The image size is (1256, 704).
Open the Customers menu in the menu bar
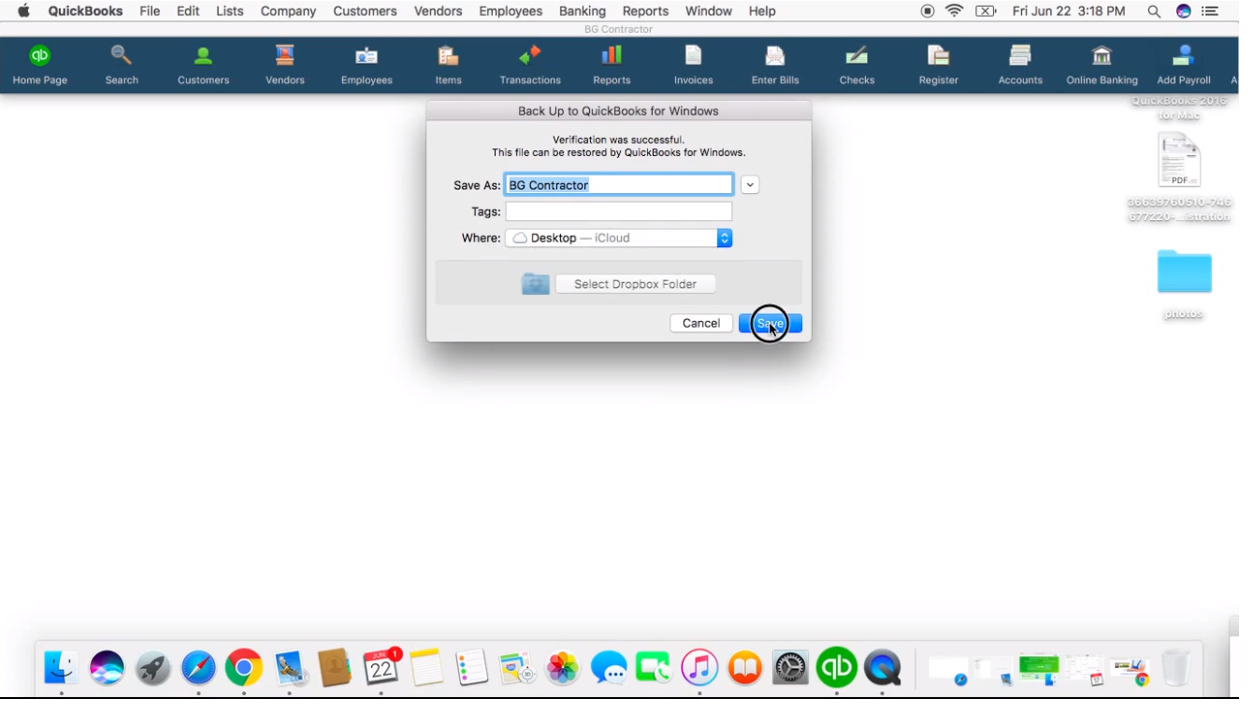pyautogui.click(x=365, y=11)
